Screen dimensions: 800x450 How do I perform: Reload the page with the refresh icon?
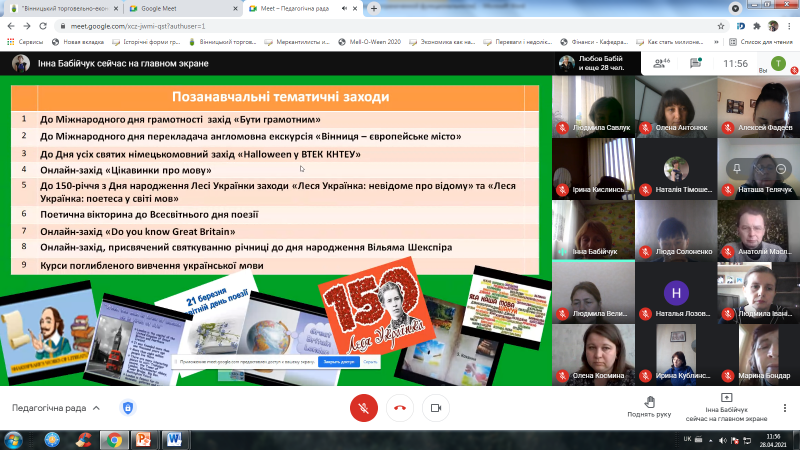tap(43, 26)
